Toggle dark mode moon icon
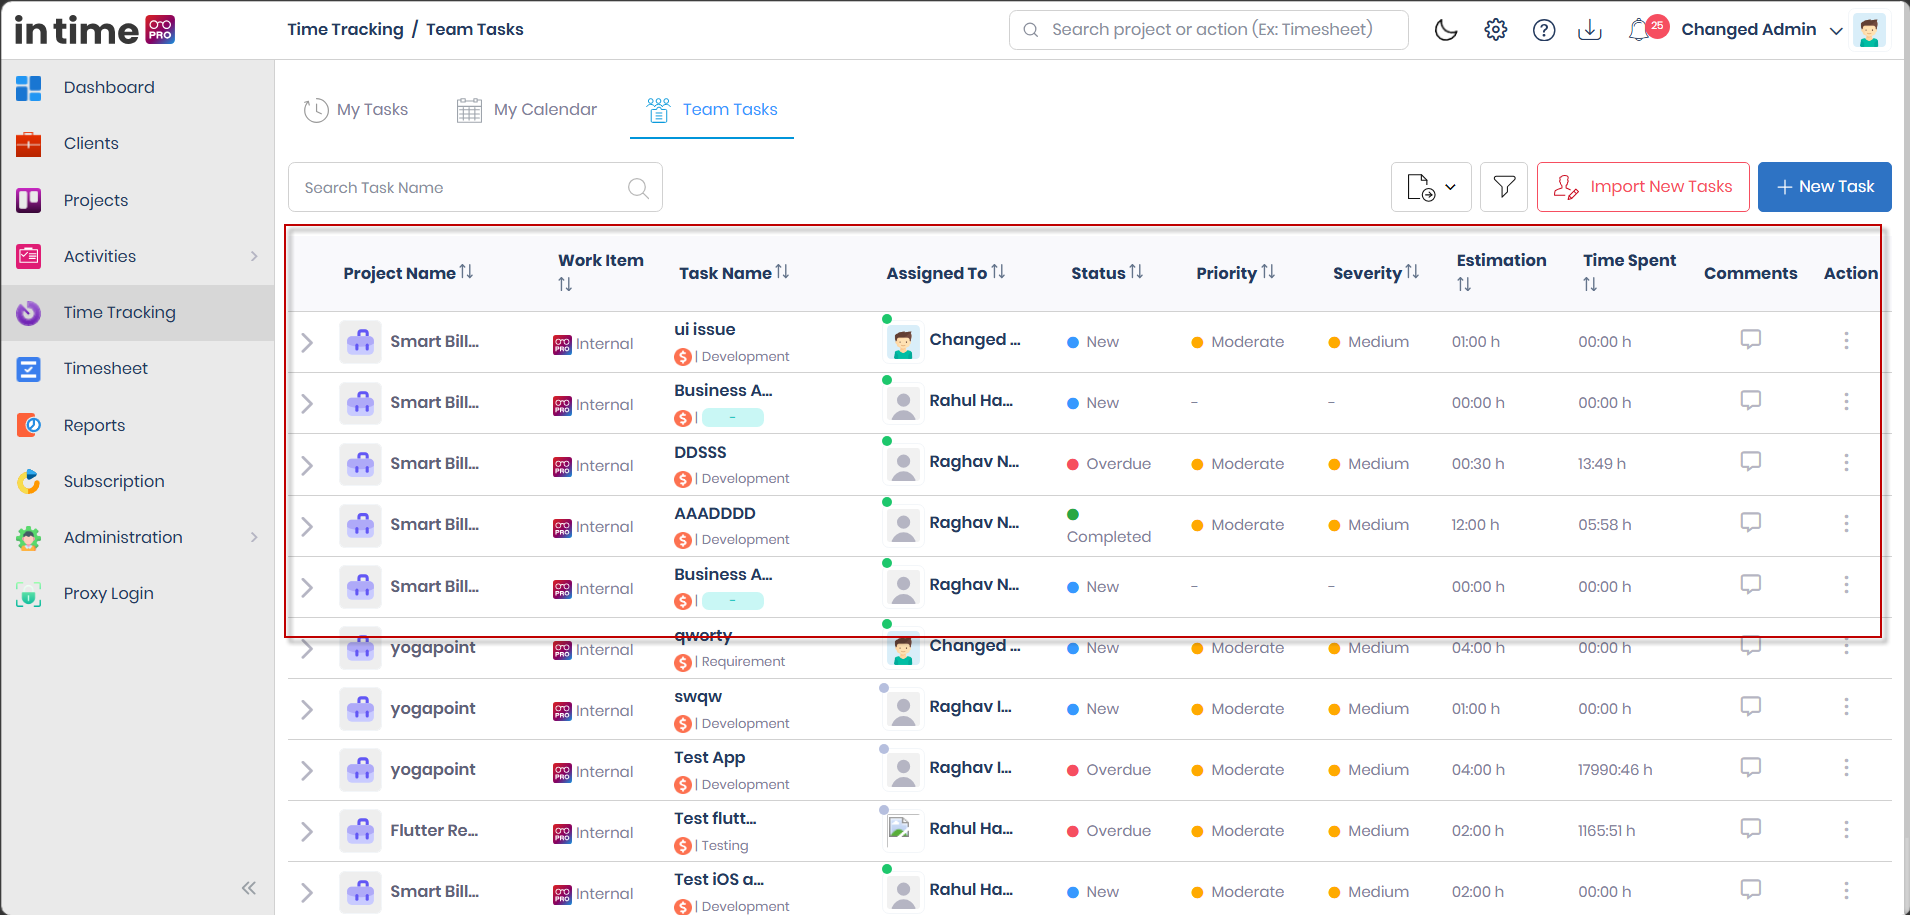This screenshot has width=1910, height=915. coord(1446,30)
